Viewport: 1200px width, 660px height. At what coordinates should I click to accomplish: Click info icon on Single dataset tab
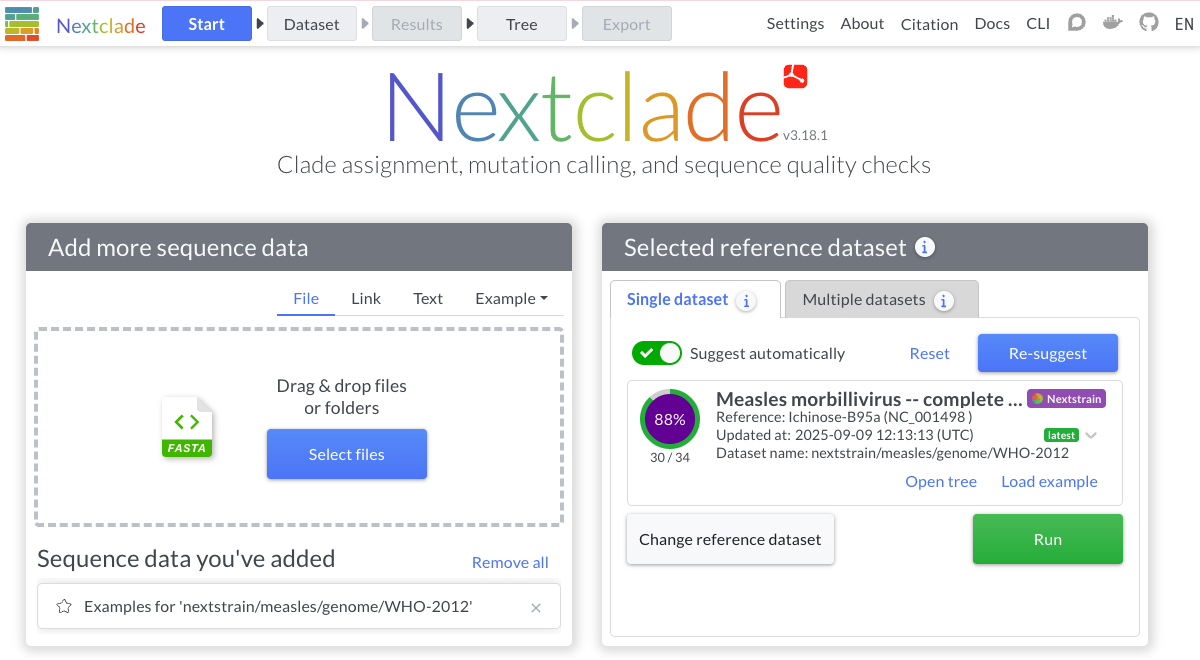(745, 300)
